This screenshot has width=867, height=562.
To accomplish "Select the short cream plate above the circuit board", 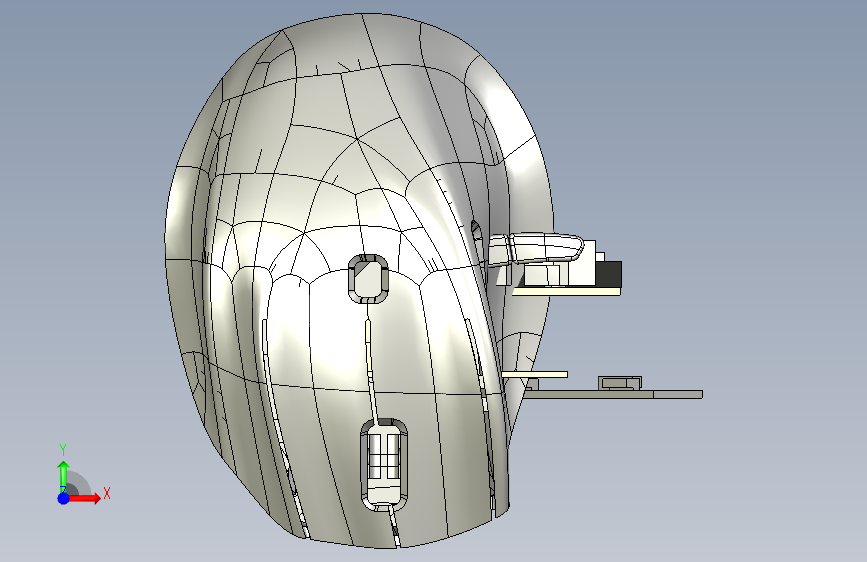I will (535, 374).
